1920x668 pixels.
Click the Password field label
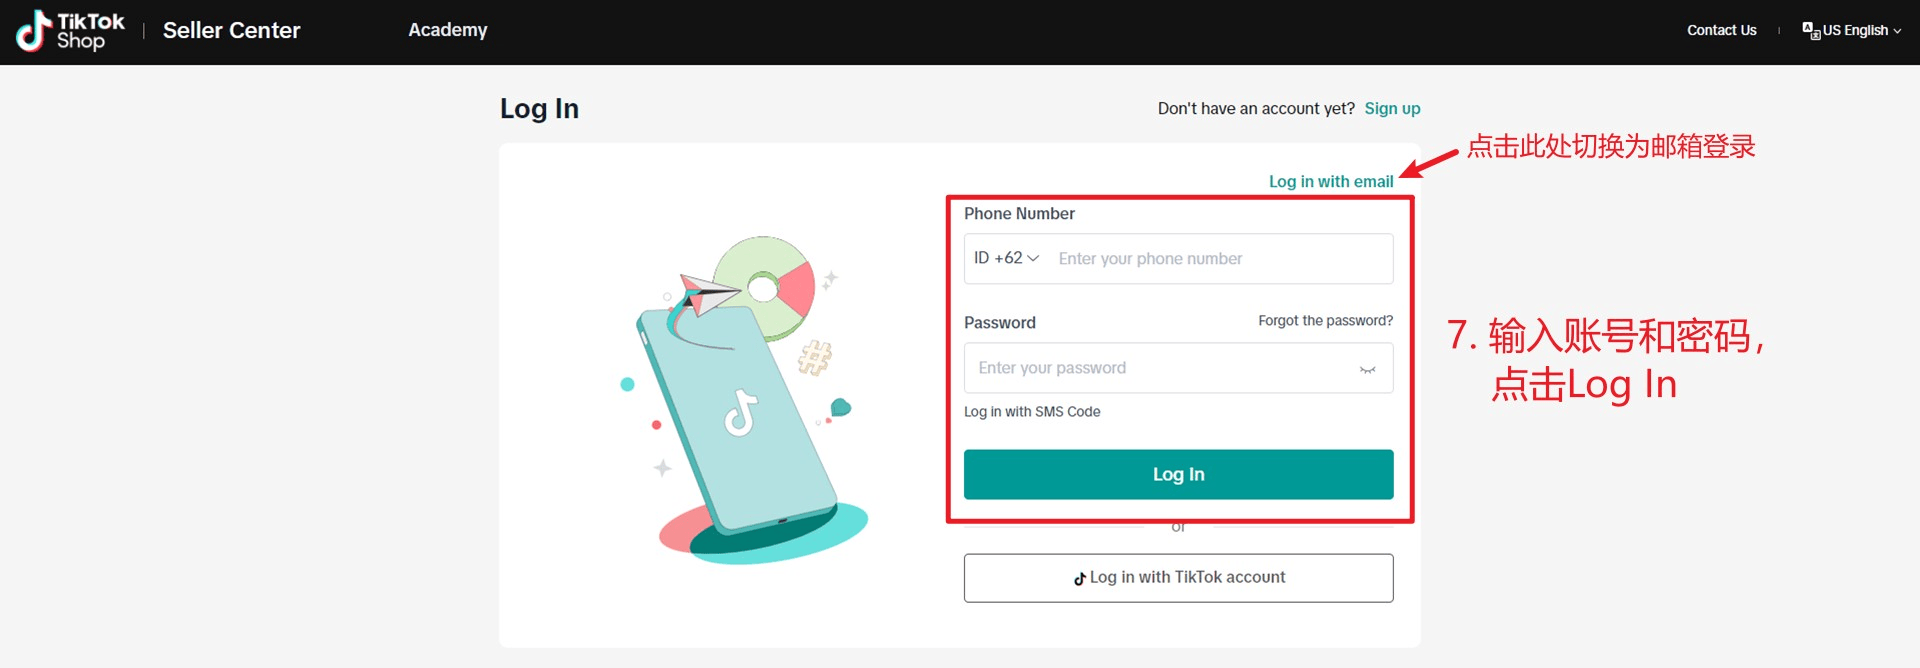pyautogui.click(x=999, y=323)
